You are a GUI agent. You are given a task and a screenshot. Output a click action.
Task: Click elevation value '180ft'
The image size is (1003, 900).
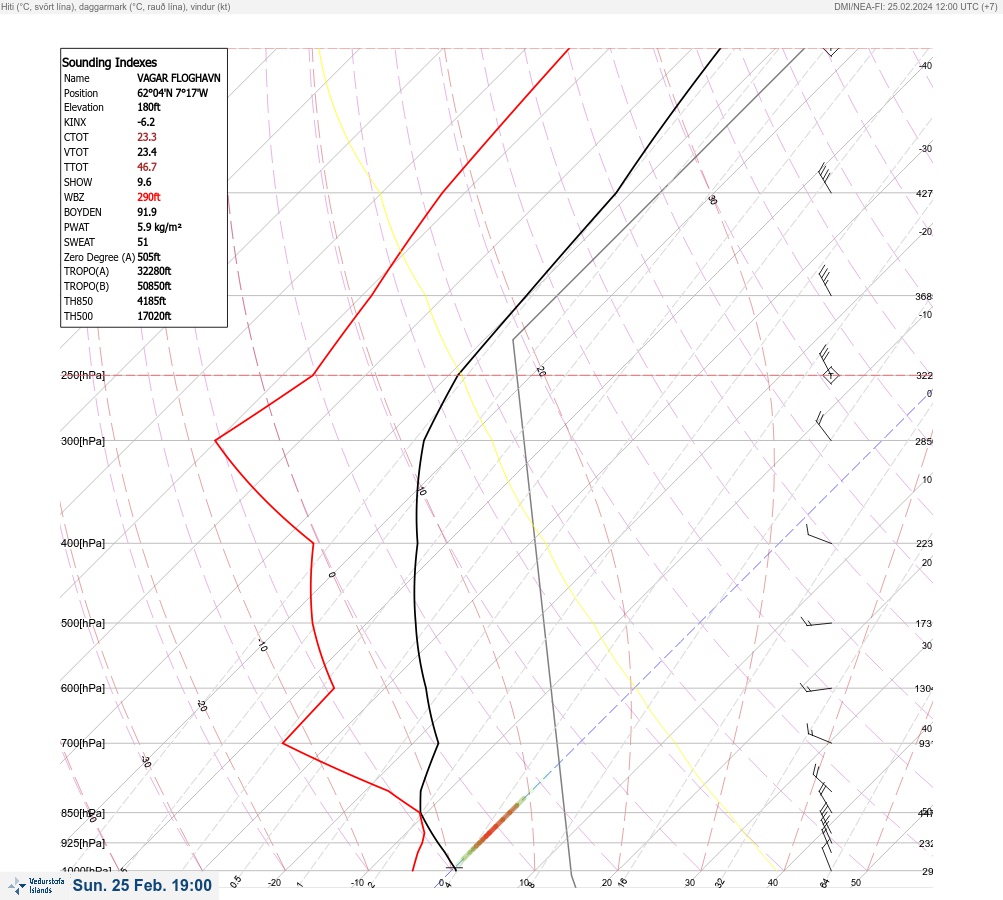click(148, 107)
